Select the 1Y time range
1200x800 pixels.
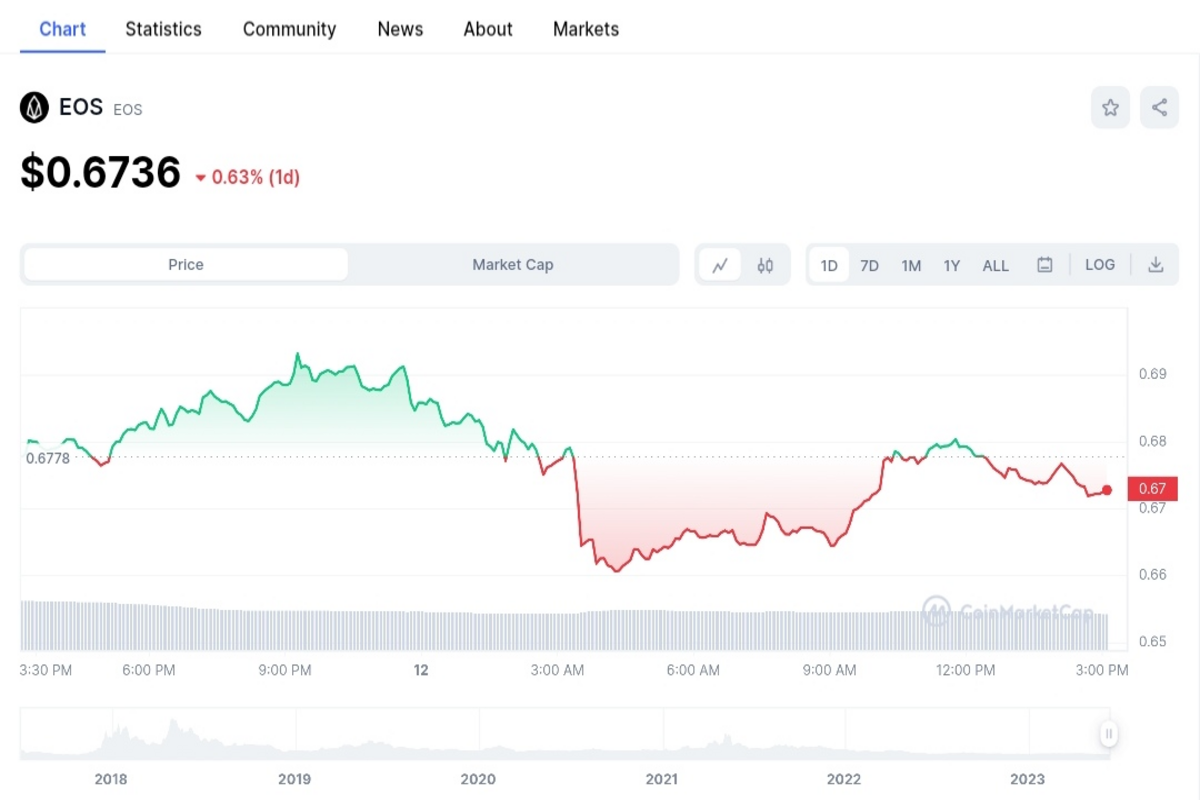(x=952, y=265)
